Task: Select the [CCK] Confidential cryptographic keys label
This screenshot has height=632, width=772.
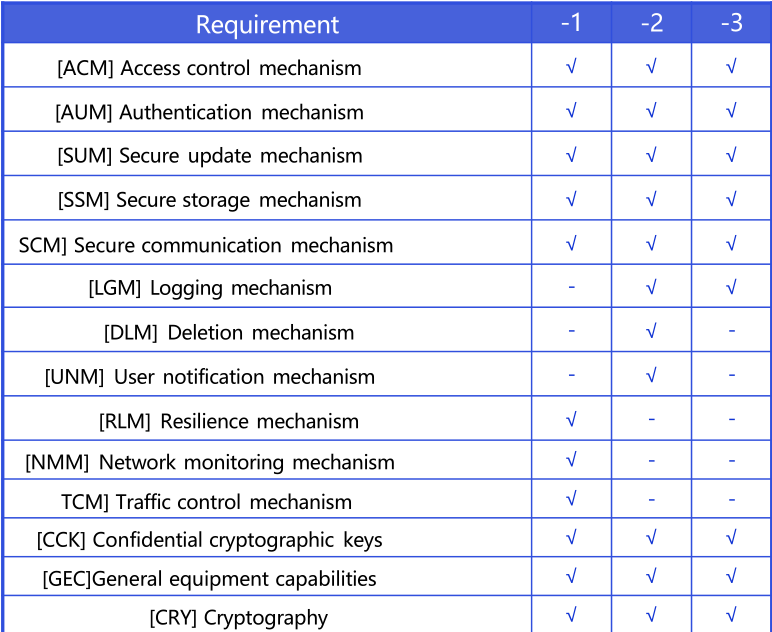Action: tap(209, 540)
